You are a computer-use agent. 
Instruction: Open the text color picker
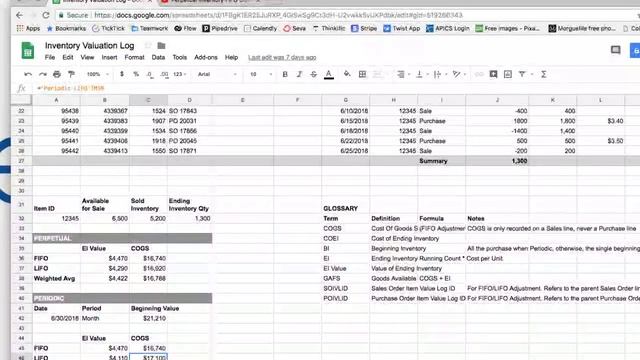(329, 75)
